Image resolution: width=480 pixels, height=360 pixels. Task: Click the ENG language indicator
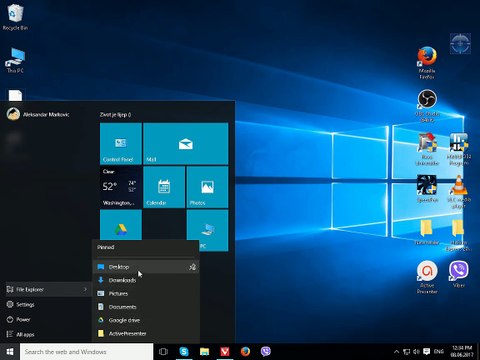(x=439, y=352)
